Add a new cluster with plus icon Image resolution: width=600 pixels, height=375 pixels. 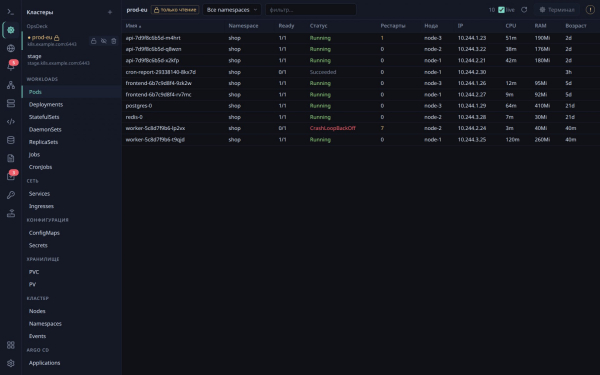point(110,12)
